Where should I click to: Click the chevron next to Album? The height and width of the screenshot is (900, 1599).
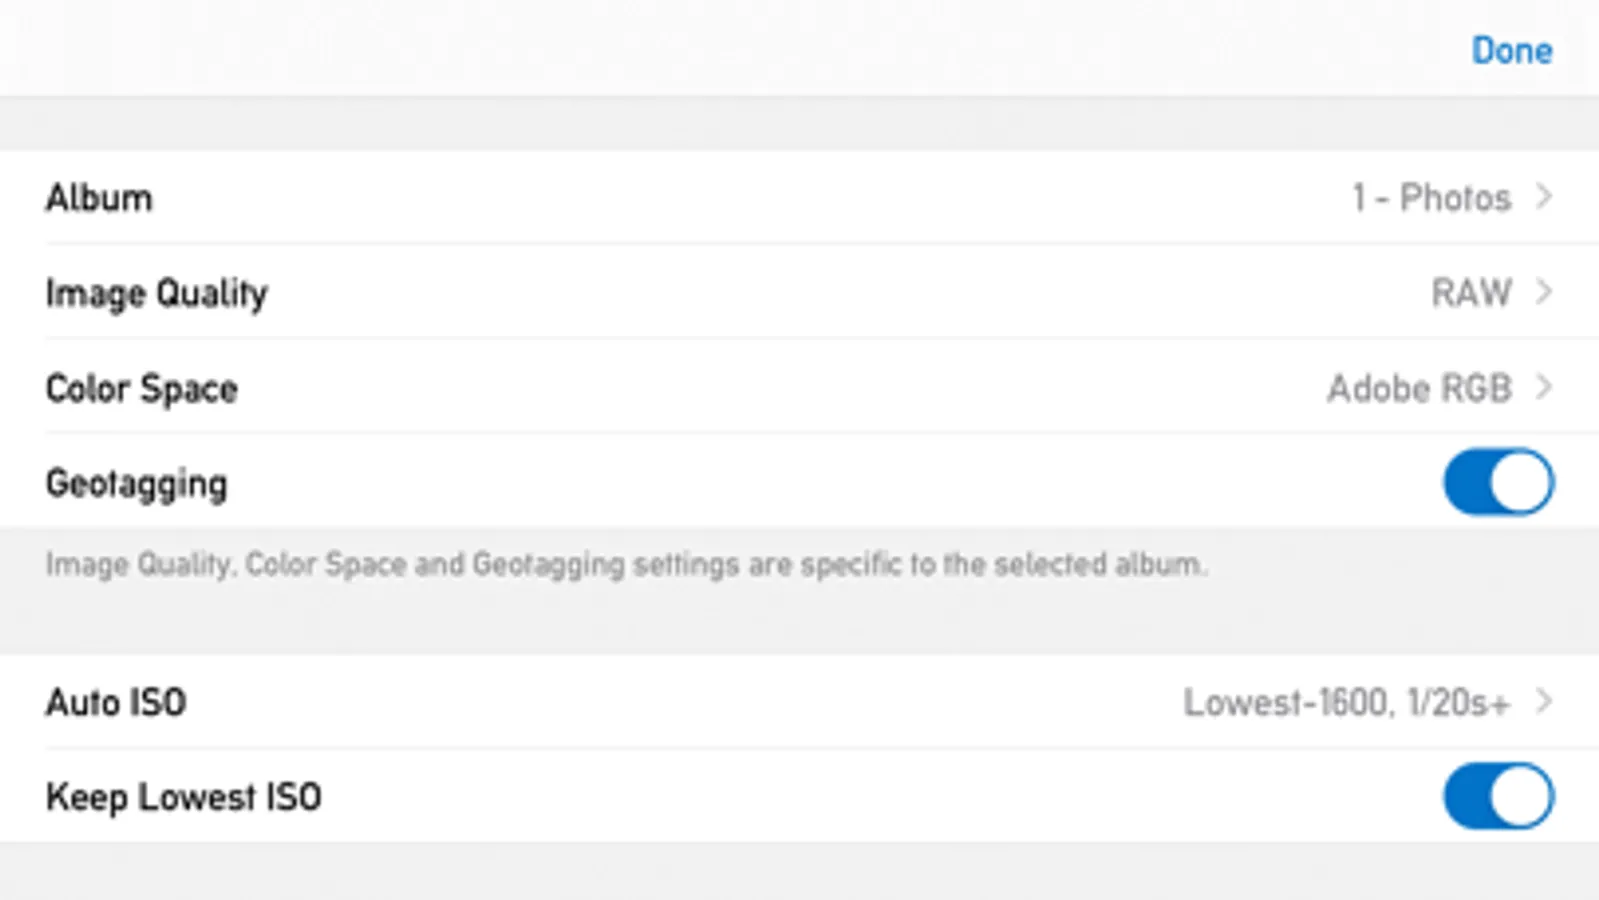pos(1544,197)
